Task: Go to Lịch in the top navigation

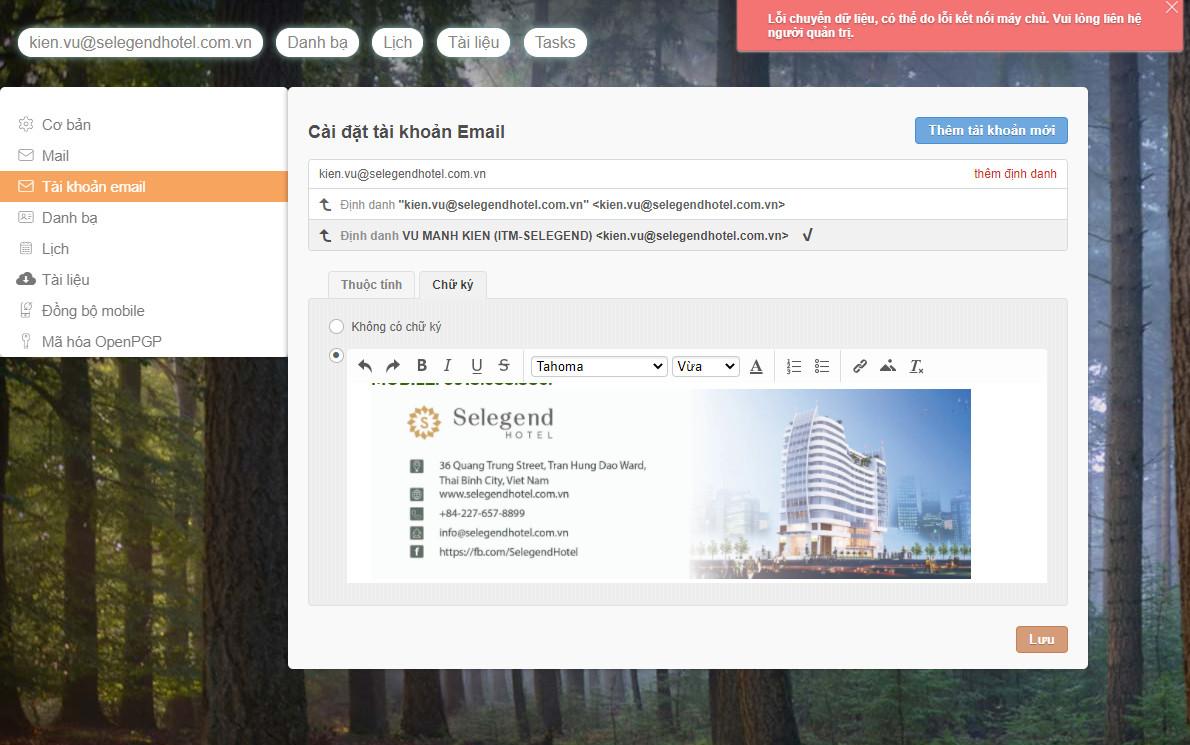Action: (398, 42)
